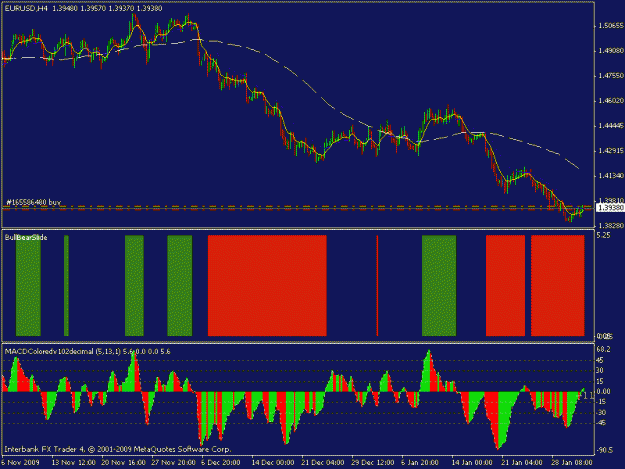The height and width of the screenshot is (469, 625).
Task: Select the thin green BullBearSlide bar
Action: tap(66, 286)
